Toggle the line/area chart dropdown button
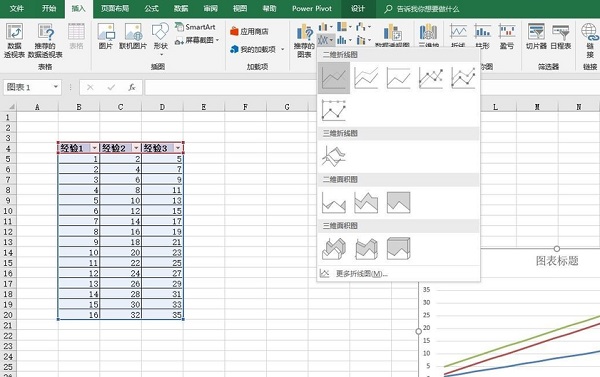 [326, 40]
